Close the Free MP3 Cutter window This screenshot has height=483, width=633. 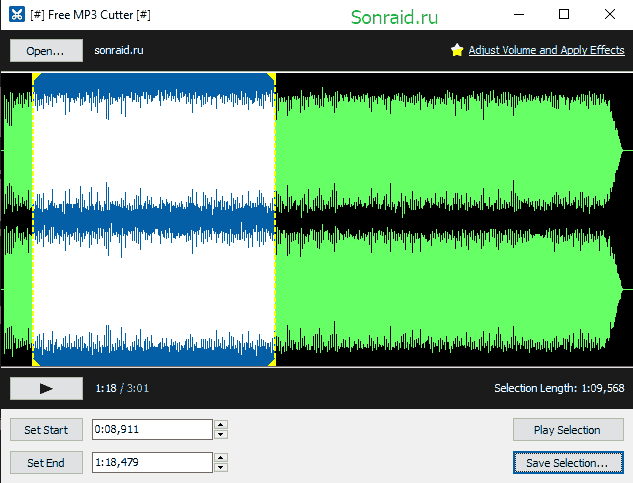coord(610,15)
